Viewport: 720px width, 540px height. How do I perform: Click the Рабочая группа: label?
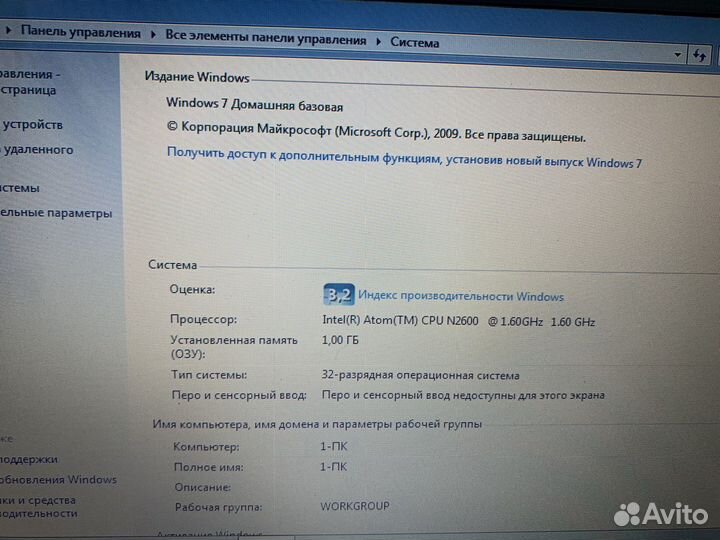coord(218,507)
